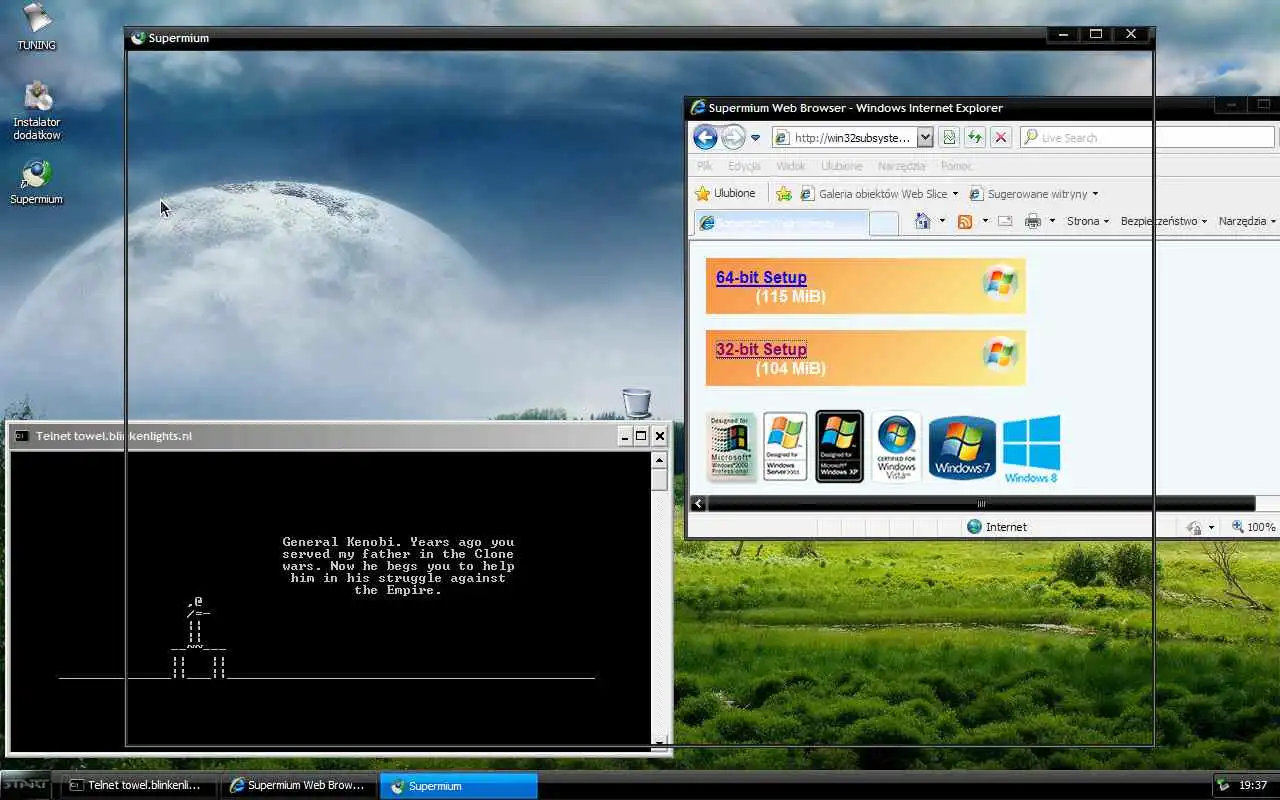Stop loading with the red X icon

1000,138
